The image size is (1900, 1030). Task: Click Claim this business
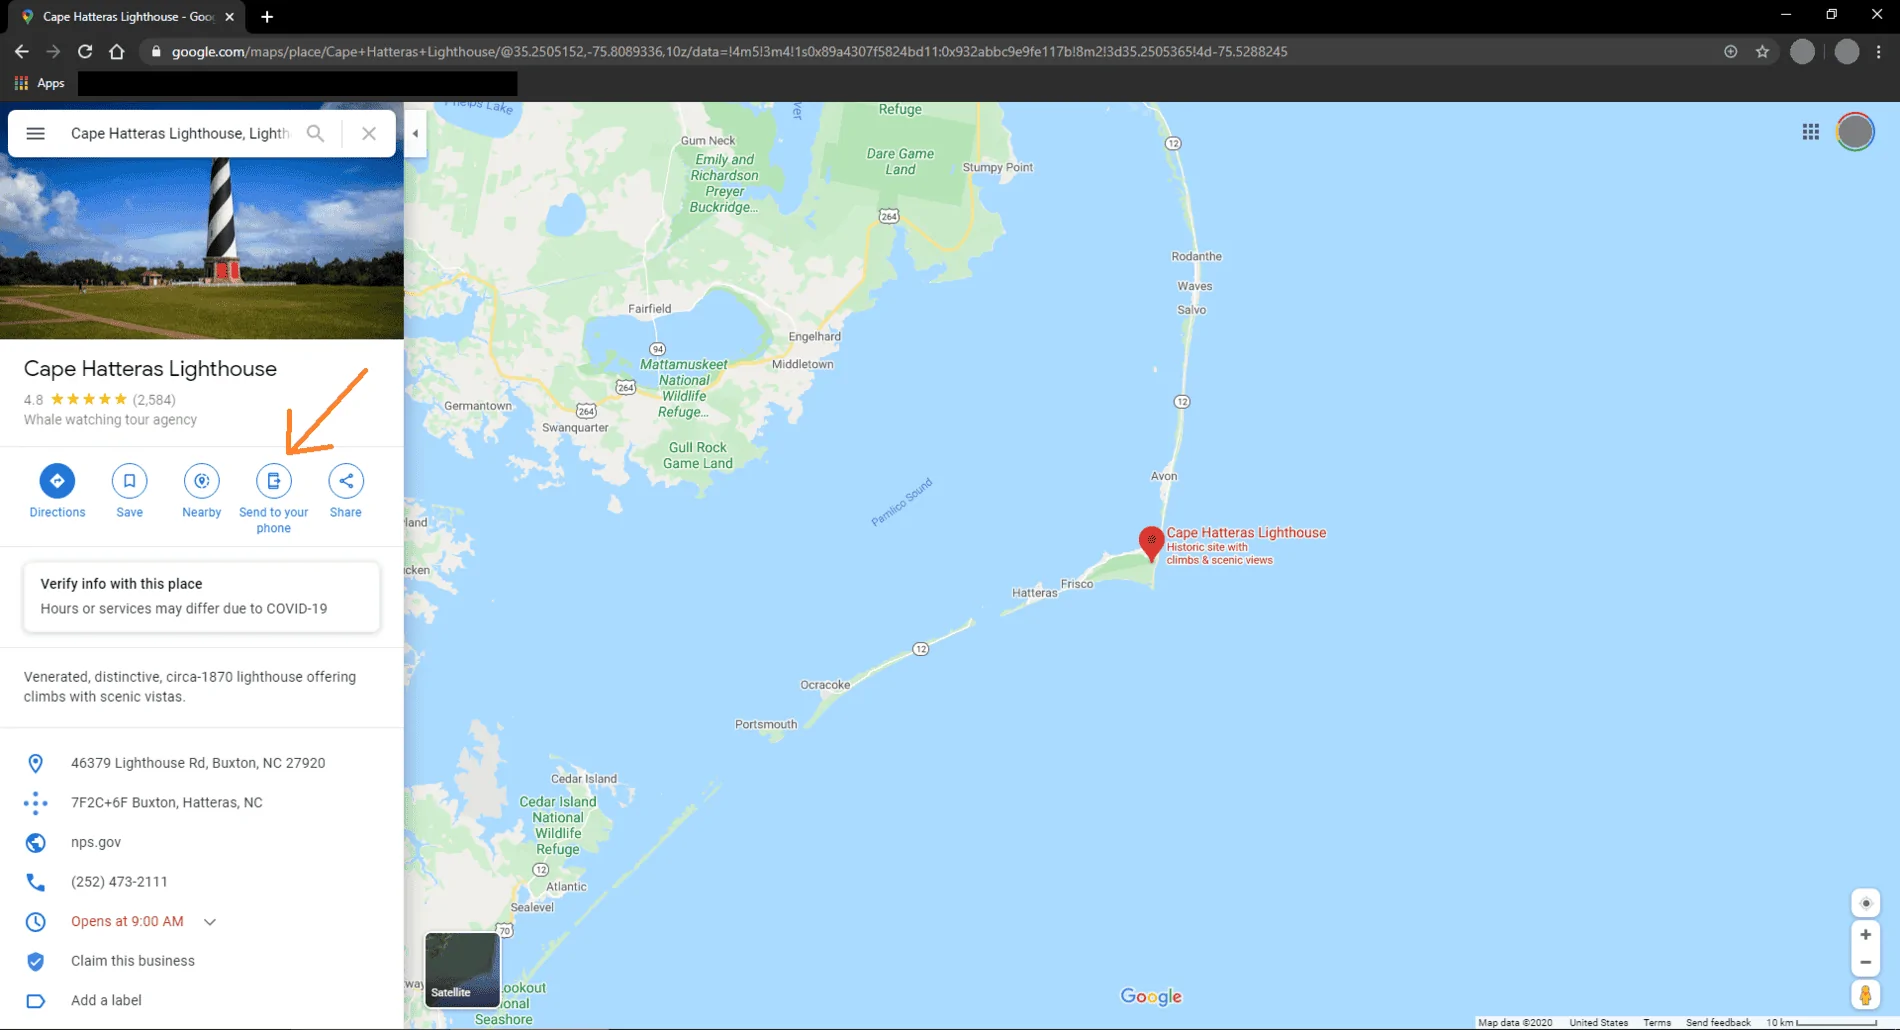133,961
